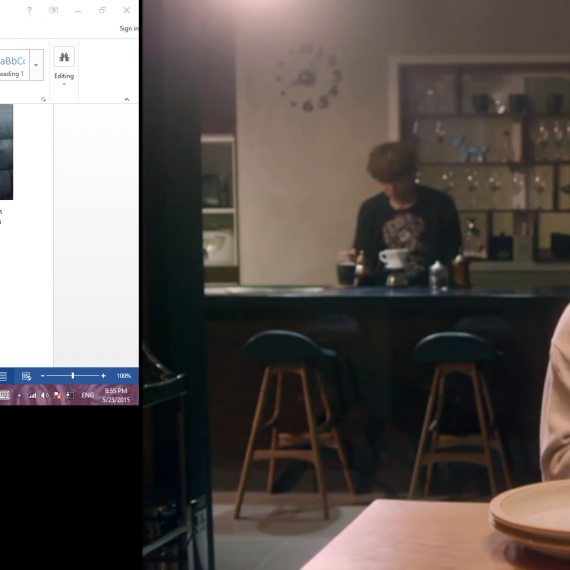Switch to Web Layout view
The width and height of the screenshot is (570, 570).
(x=26, y=376)
